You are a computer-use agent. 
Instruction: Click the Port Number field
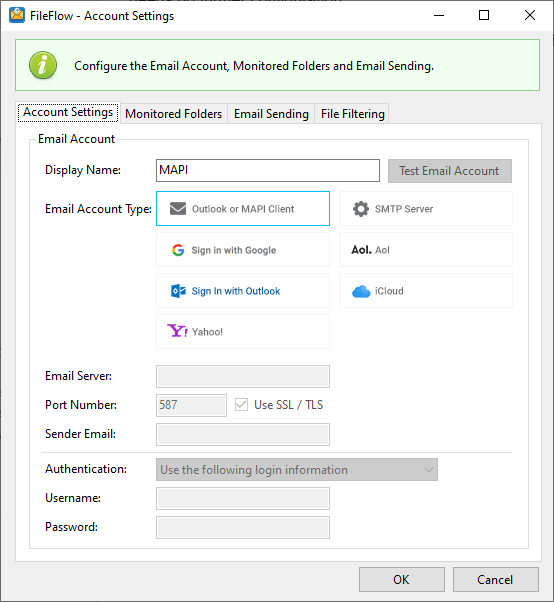(x=191, y=405)
